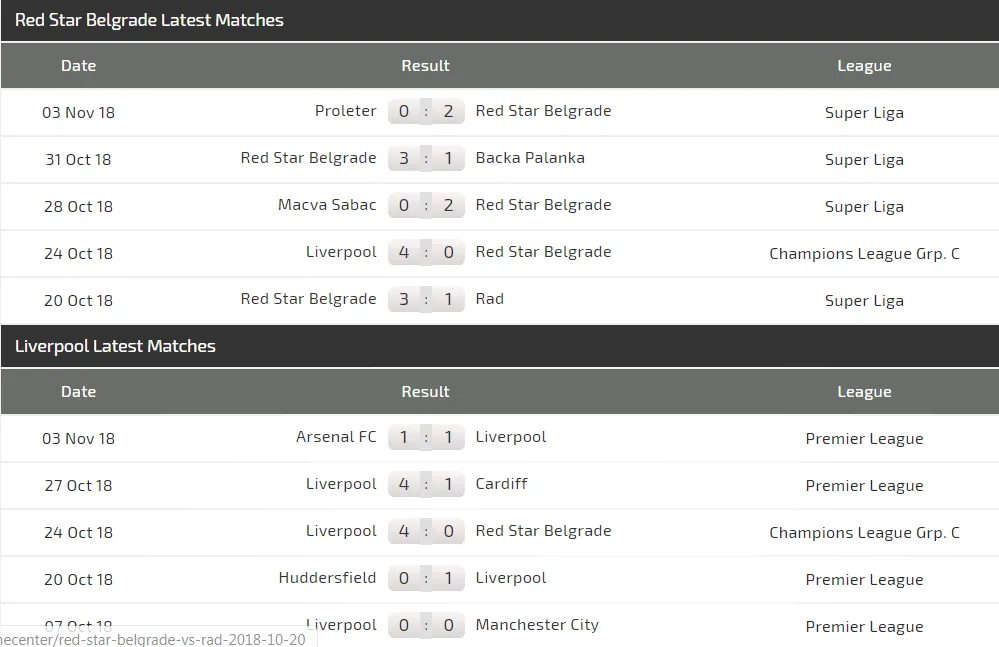Open the Huddersfield 0:1 Liverpool score
999x647 pixels.
(426, 579)
